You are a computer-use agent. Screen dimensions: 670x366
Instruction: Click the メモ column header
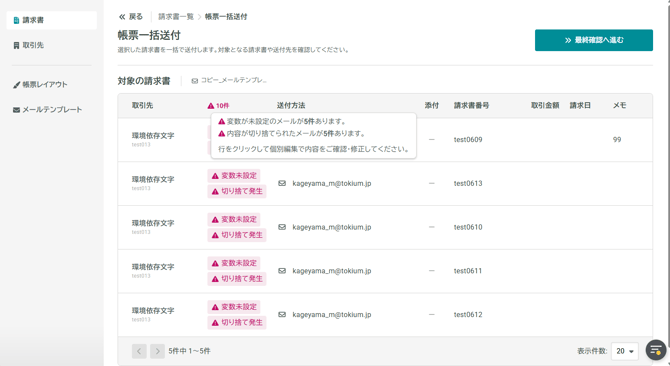coord(620,105)
